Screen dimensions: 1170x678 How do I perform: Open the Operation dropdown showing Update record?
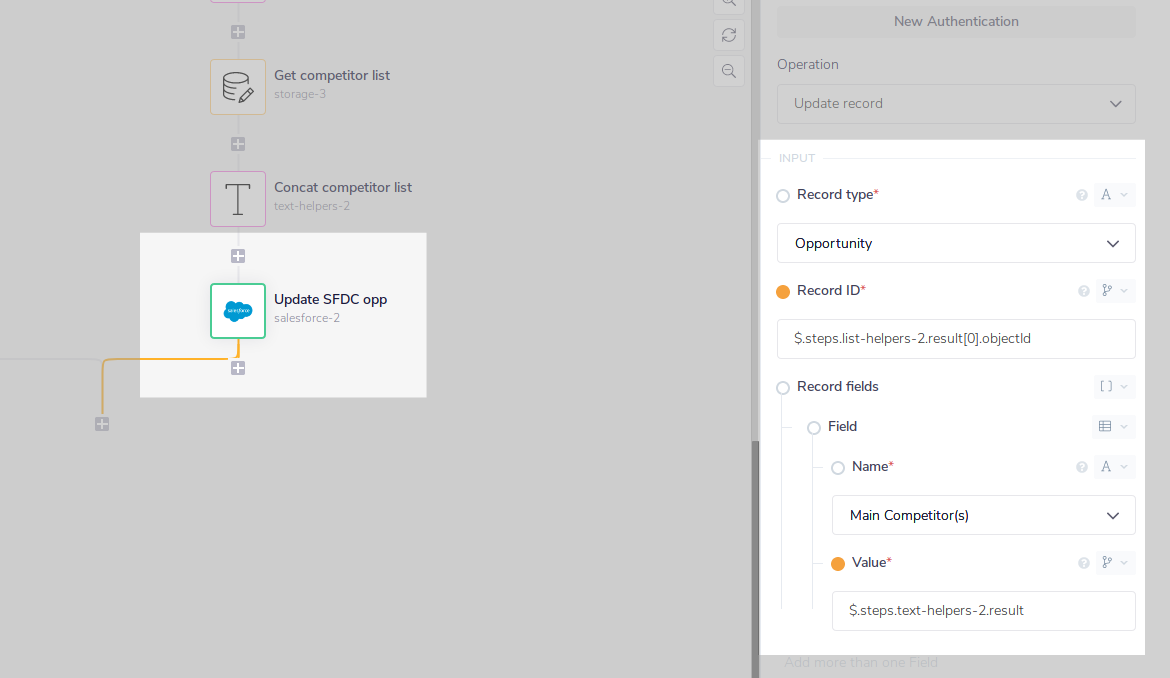(x=955, y=103)
